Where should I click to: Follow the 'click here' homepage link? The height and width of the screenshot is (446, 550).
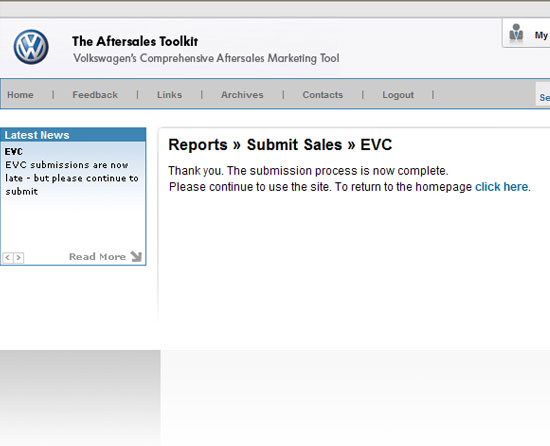pyautogui.click(x=502, y=187)
